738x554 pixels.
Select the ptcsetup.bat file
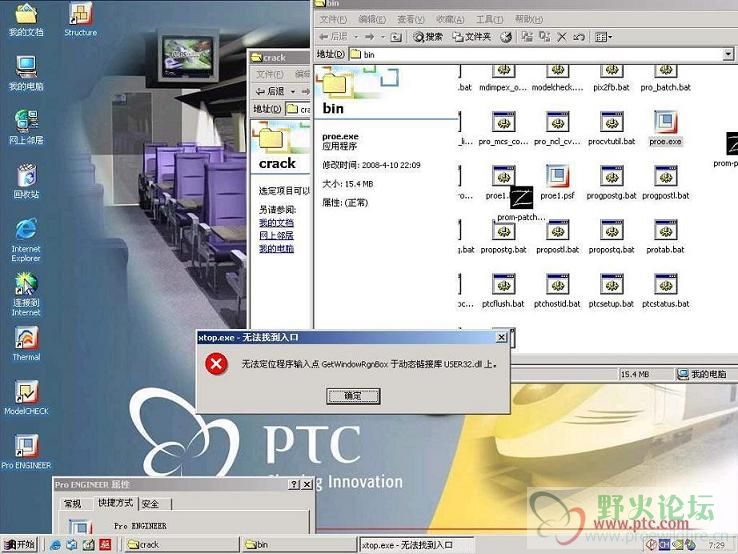611,290
